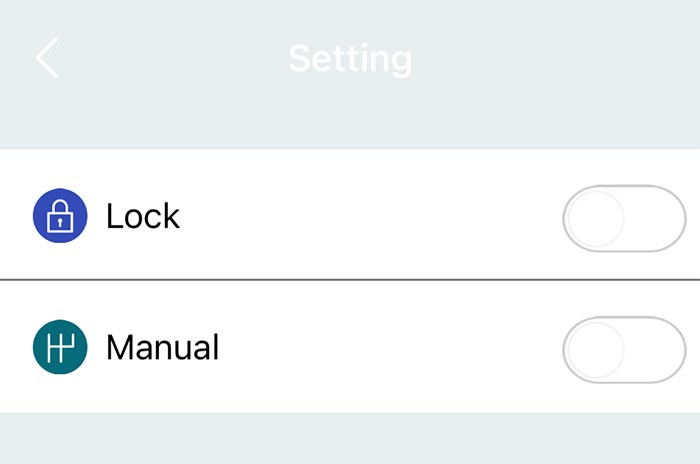Select the Manual settings row
The width and height of the screenshot is (700, 464).
point(350,347)
